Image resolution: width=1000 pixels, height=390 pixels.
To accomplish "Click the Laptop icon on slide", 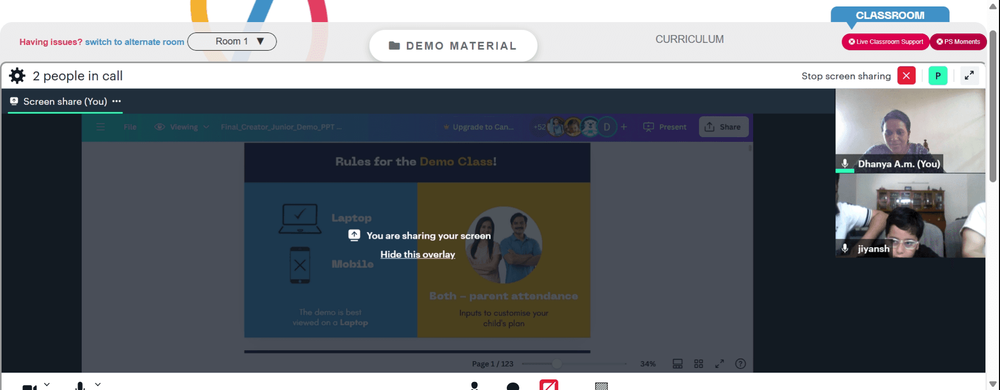I will pyautogui.click(x=300, y=218).
